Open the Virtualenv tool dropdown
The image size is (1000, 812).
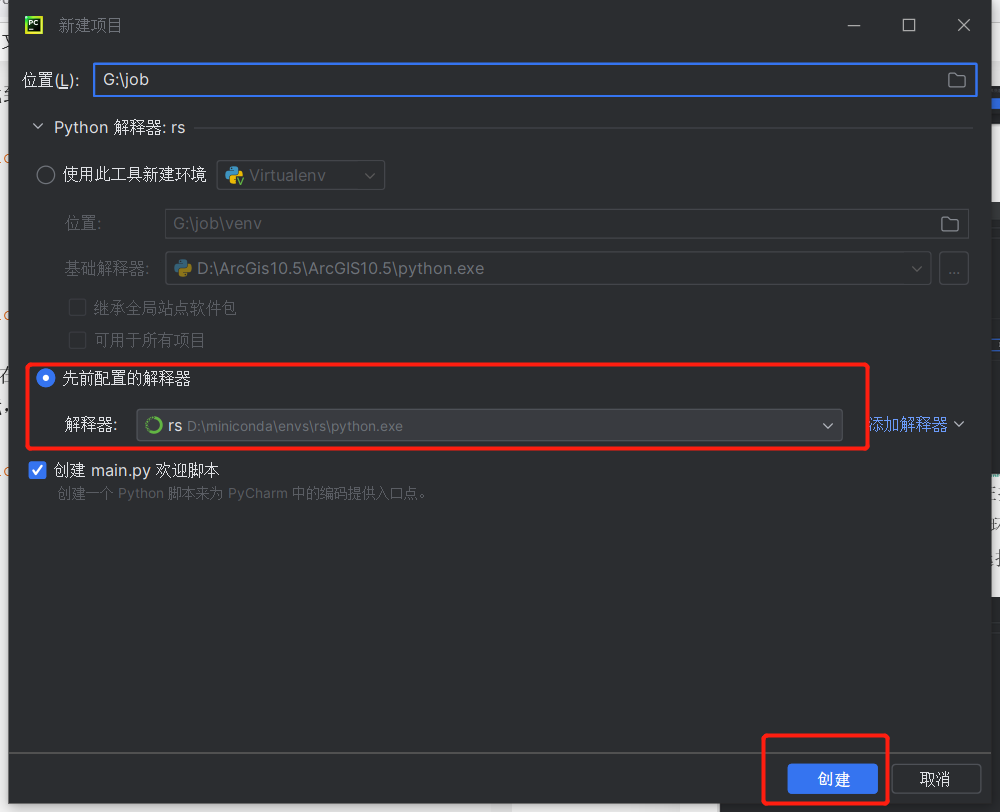click(x=300, y=175)
